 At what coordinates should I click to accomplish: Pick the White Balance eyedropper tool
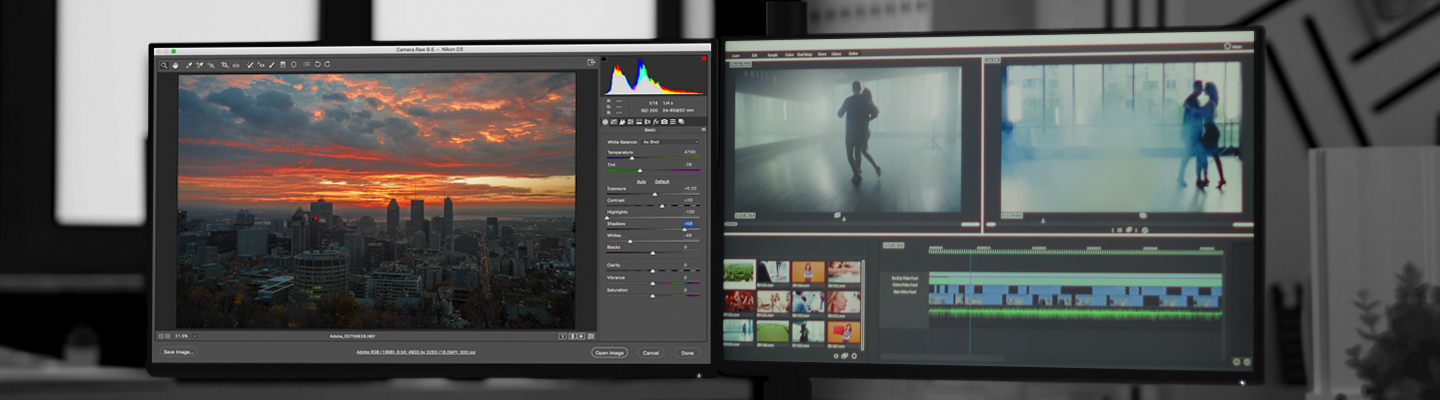[188, 65]
